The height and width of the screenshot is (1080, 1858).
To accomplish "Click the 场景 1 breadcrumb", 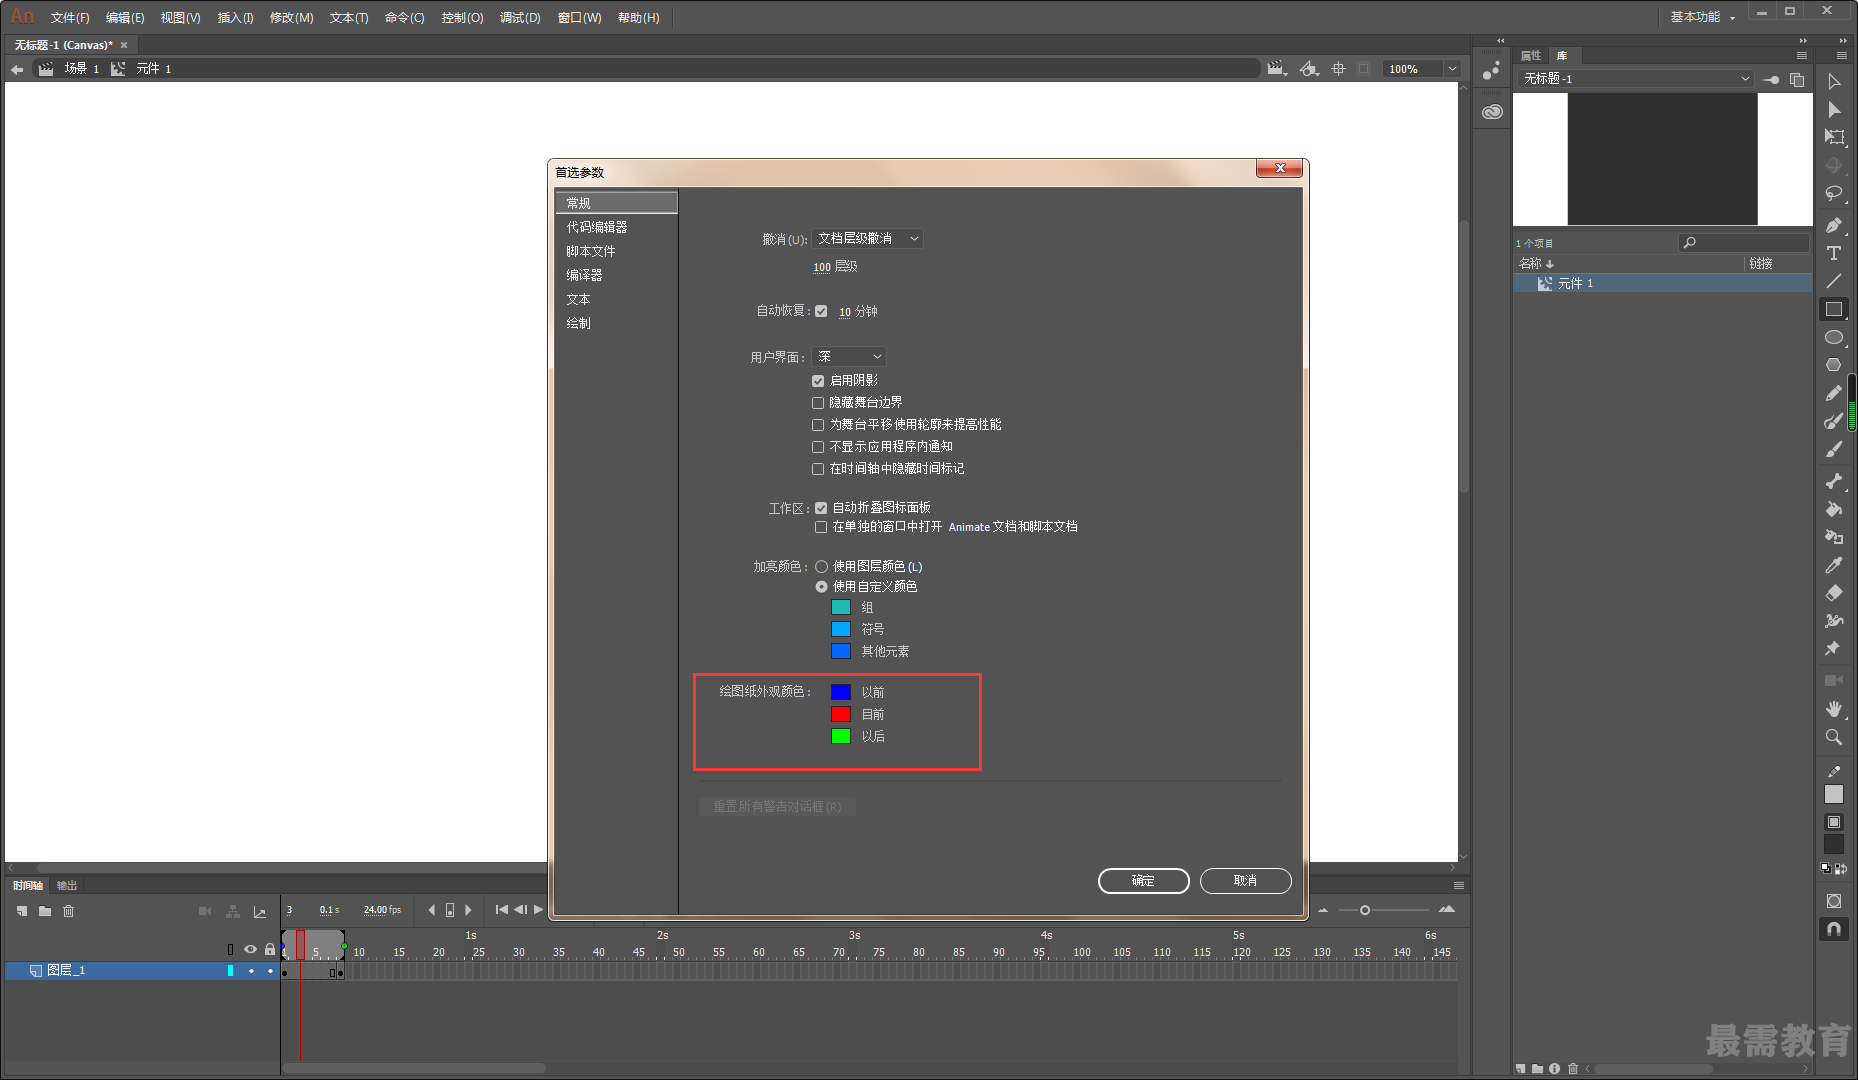I will 82,69.
